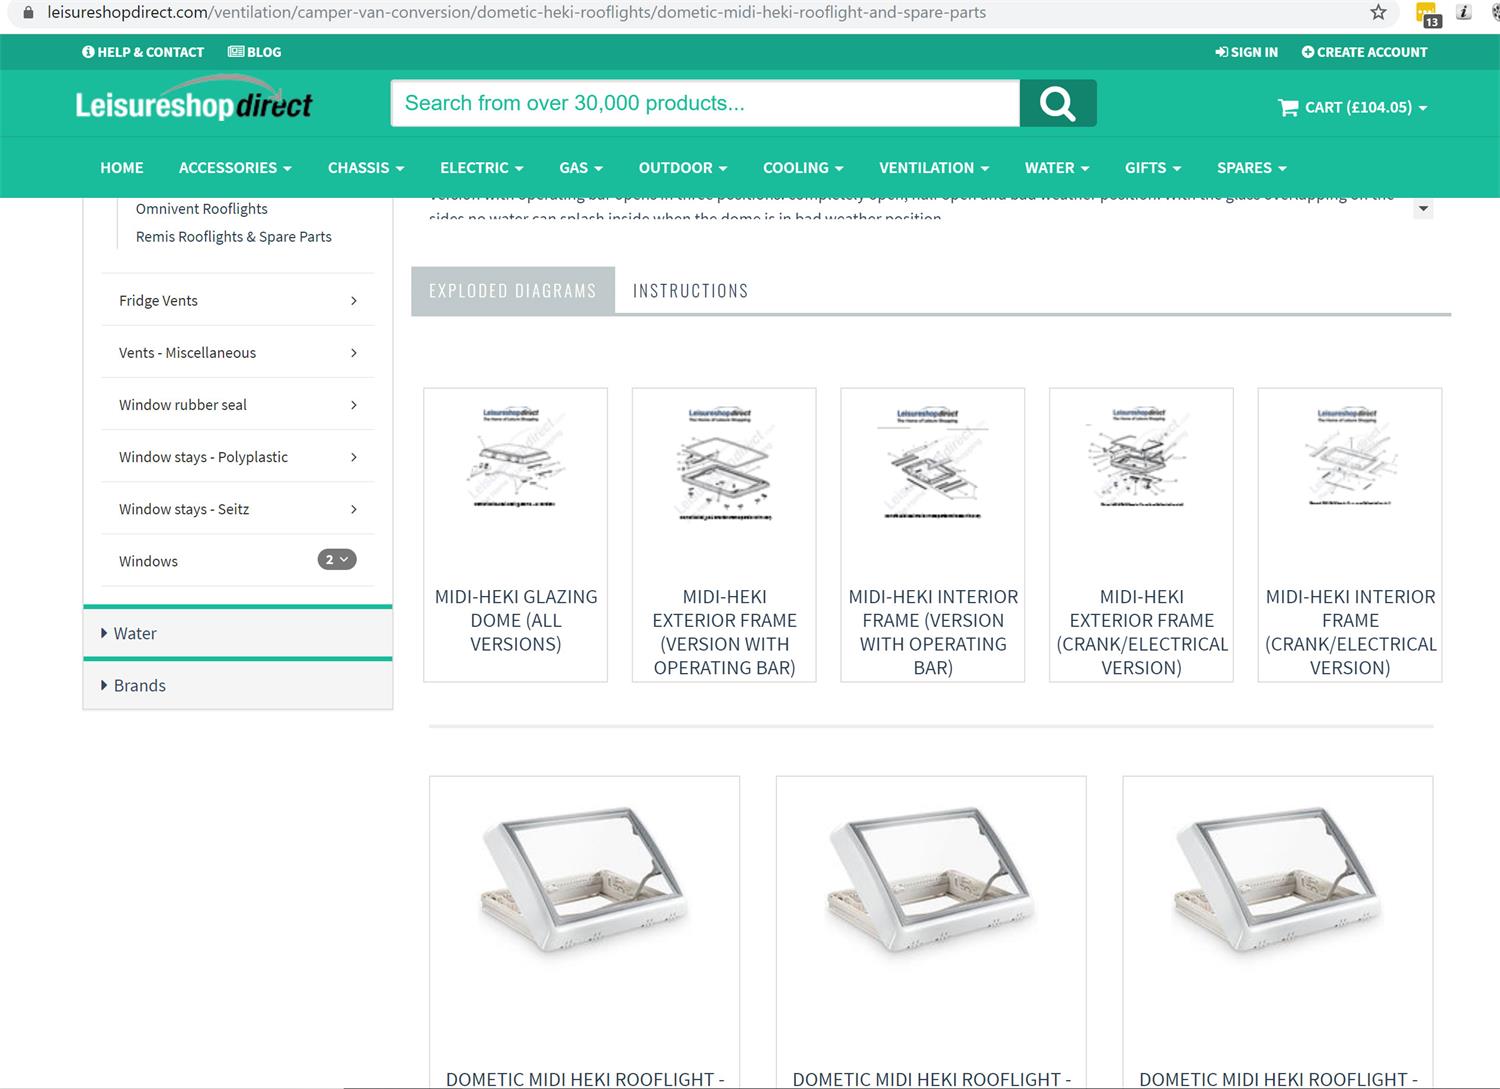Screen dimensions: 1500x1089
Task: Open Spares dropdown menu
Action: coord(1252,168)
